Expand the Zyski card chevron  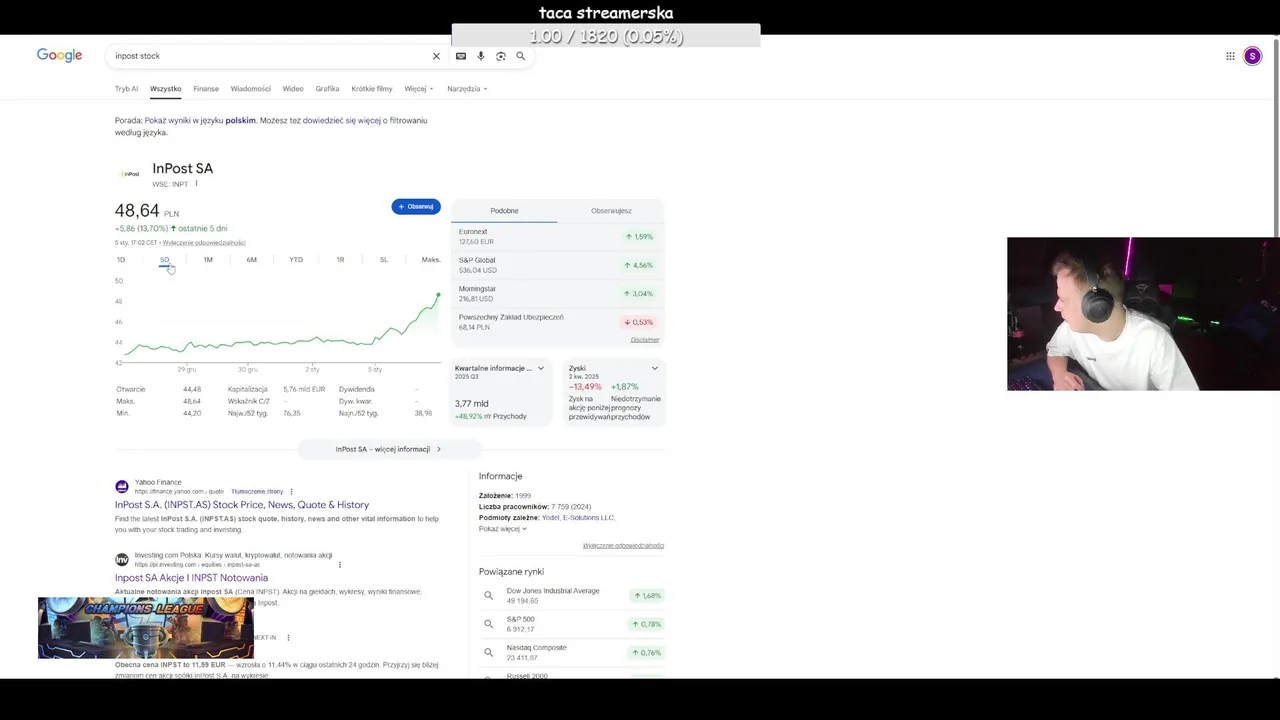[655, 368]
